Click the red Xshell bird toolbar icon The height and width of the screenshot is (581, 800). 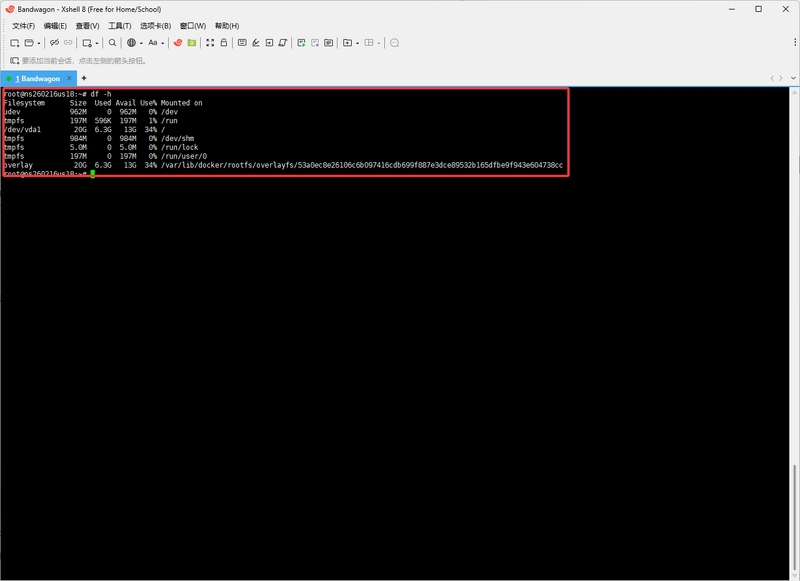pyautogui.click(x=178, y=43)
